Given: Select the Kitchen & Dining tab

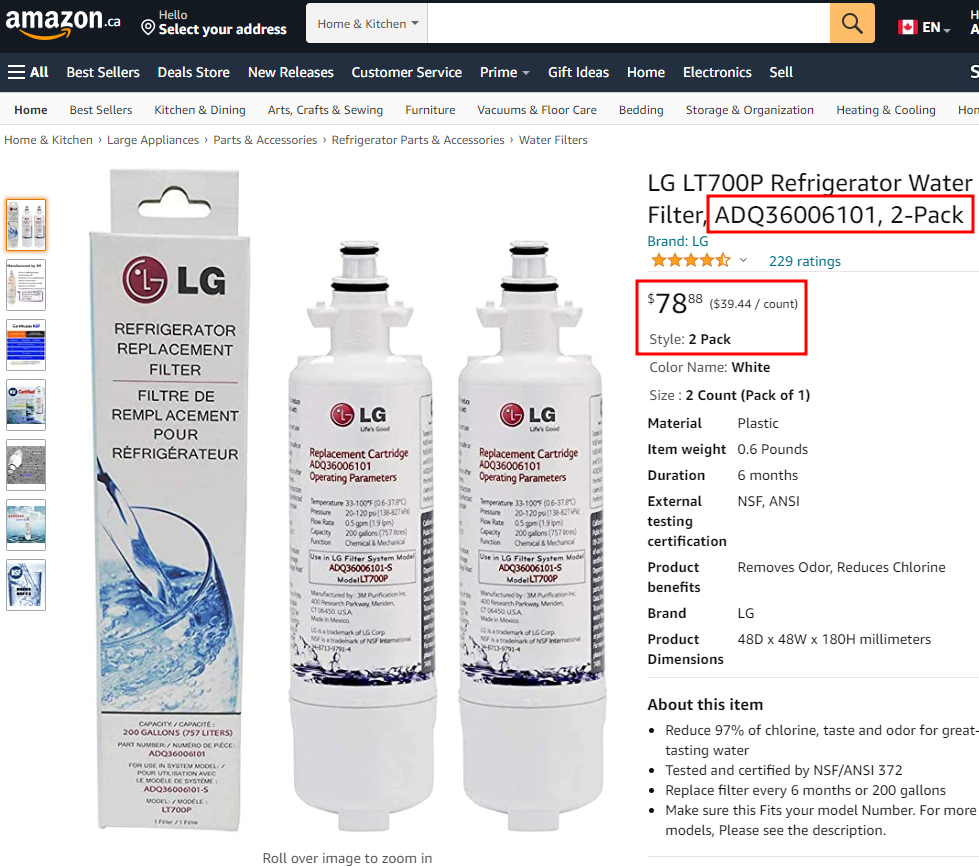Looking at the screenshot, I should [200, 110].
